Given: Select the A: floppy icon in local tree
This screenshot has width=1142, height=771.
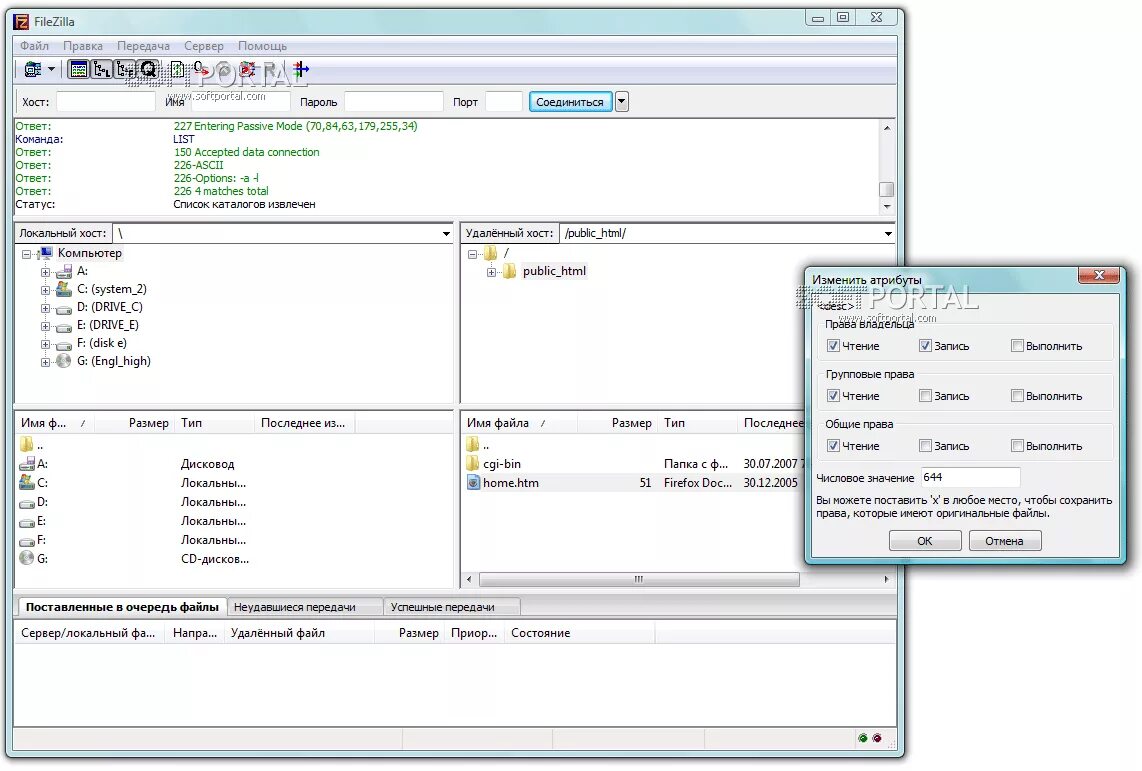Looking at the screenshot, I should pos(64,272).
